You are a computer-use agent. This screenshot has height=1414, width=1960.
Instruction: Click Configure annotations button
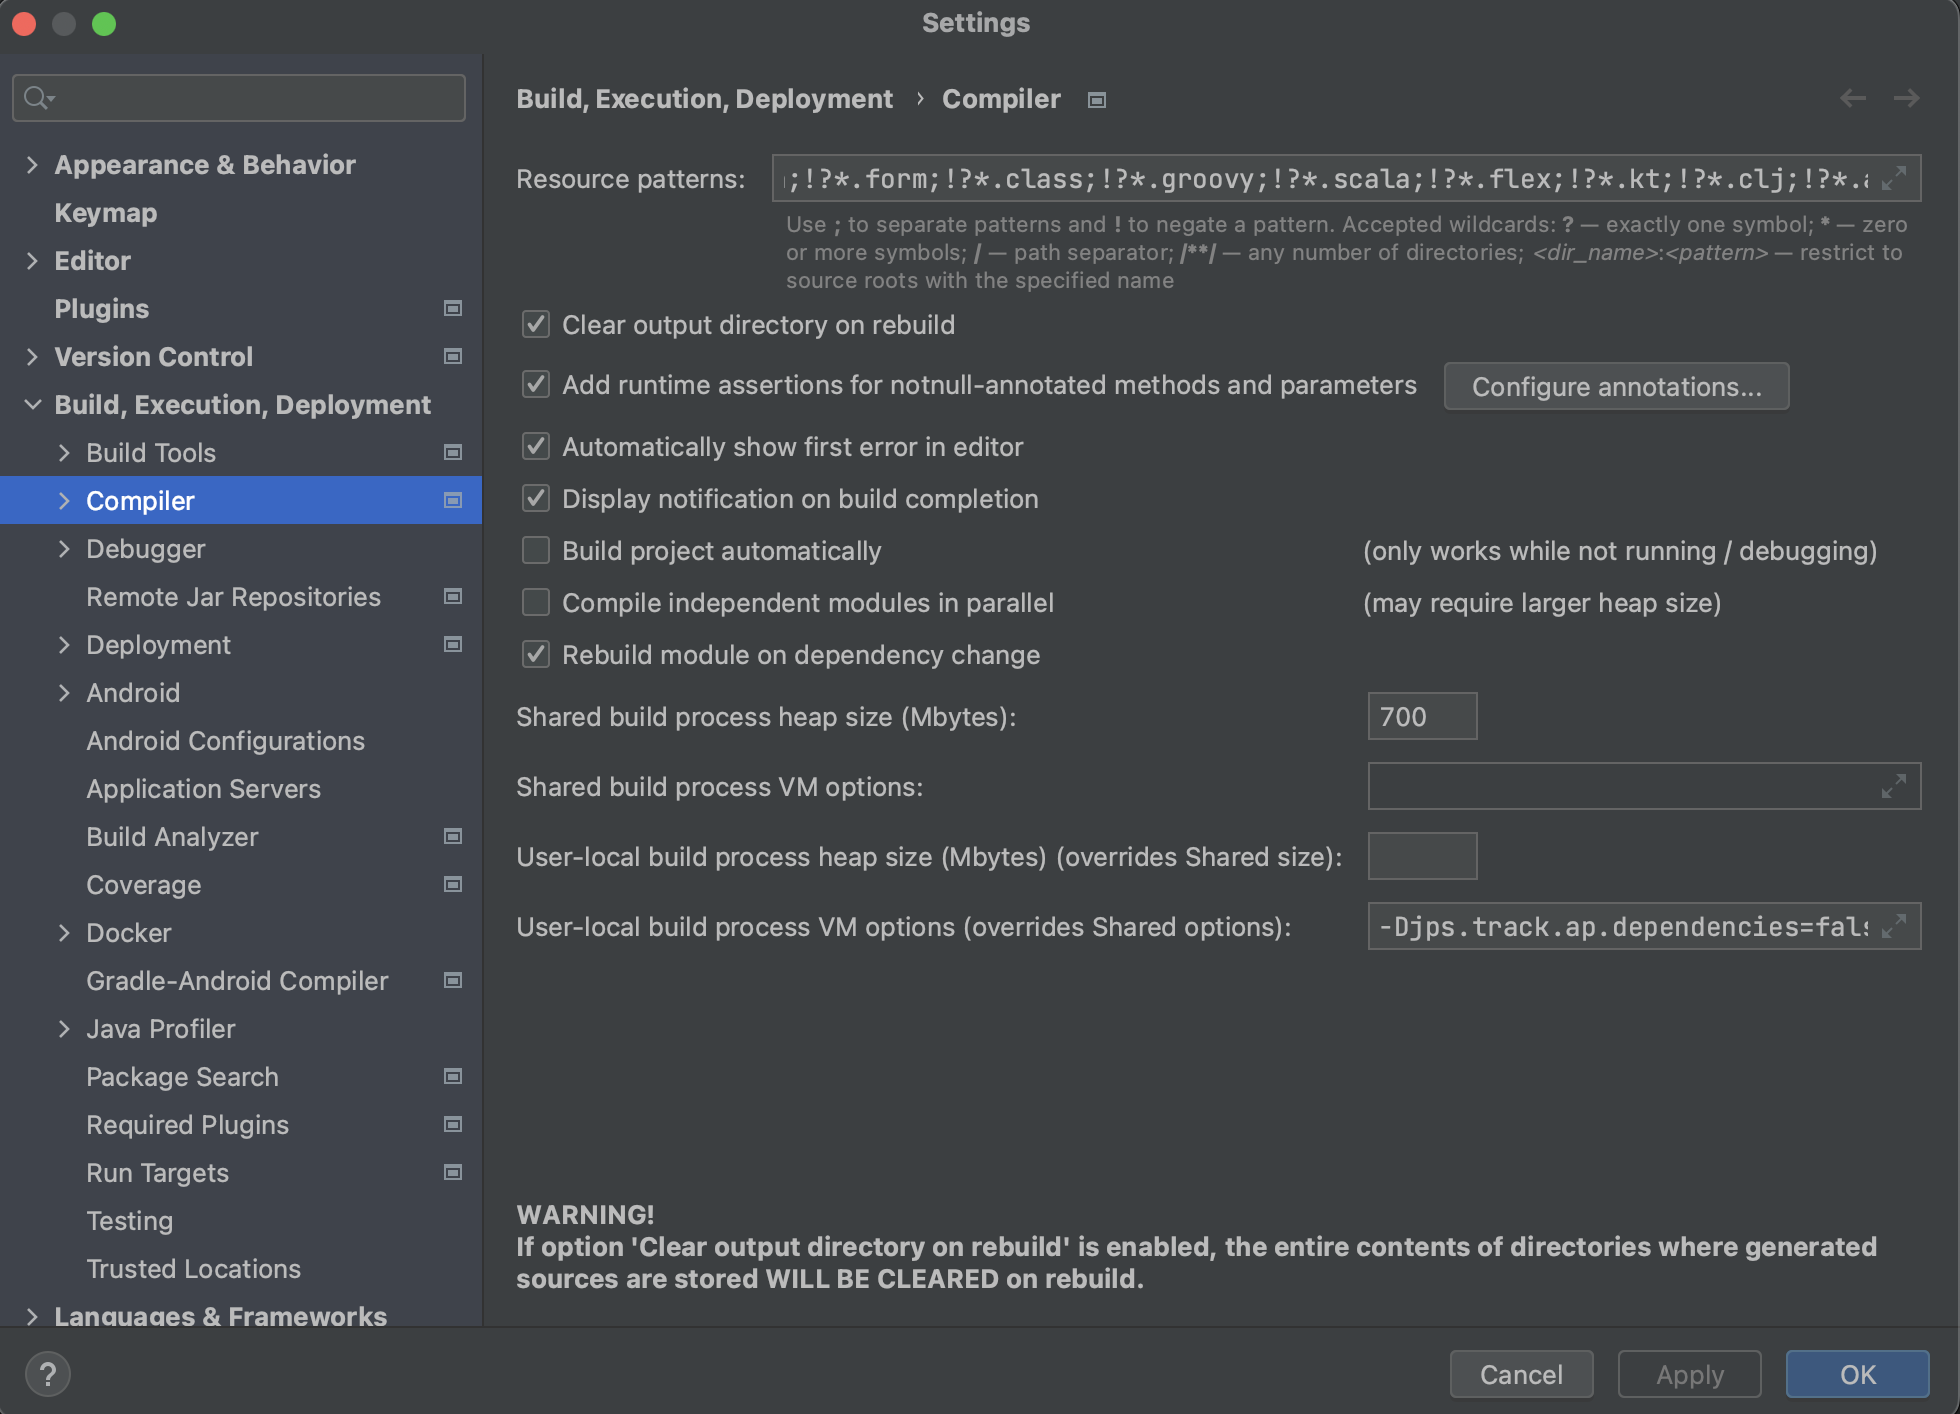1618,385
